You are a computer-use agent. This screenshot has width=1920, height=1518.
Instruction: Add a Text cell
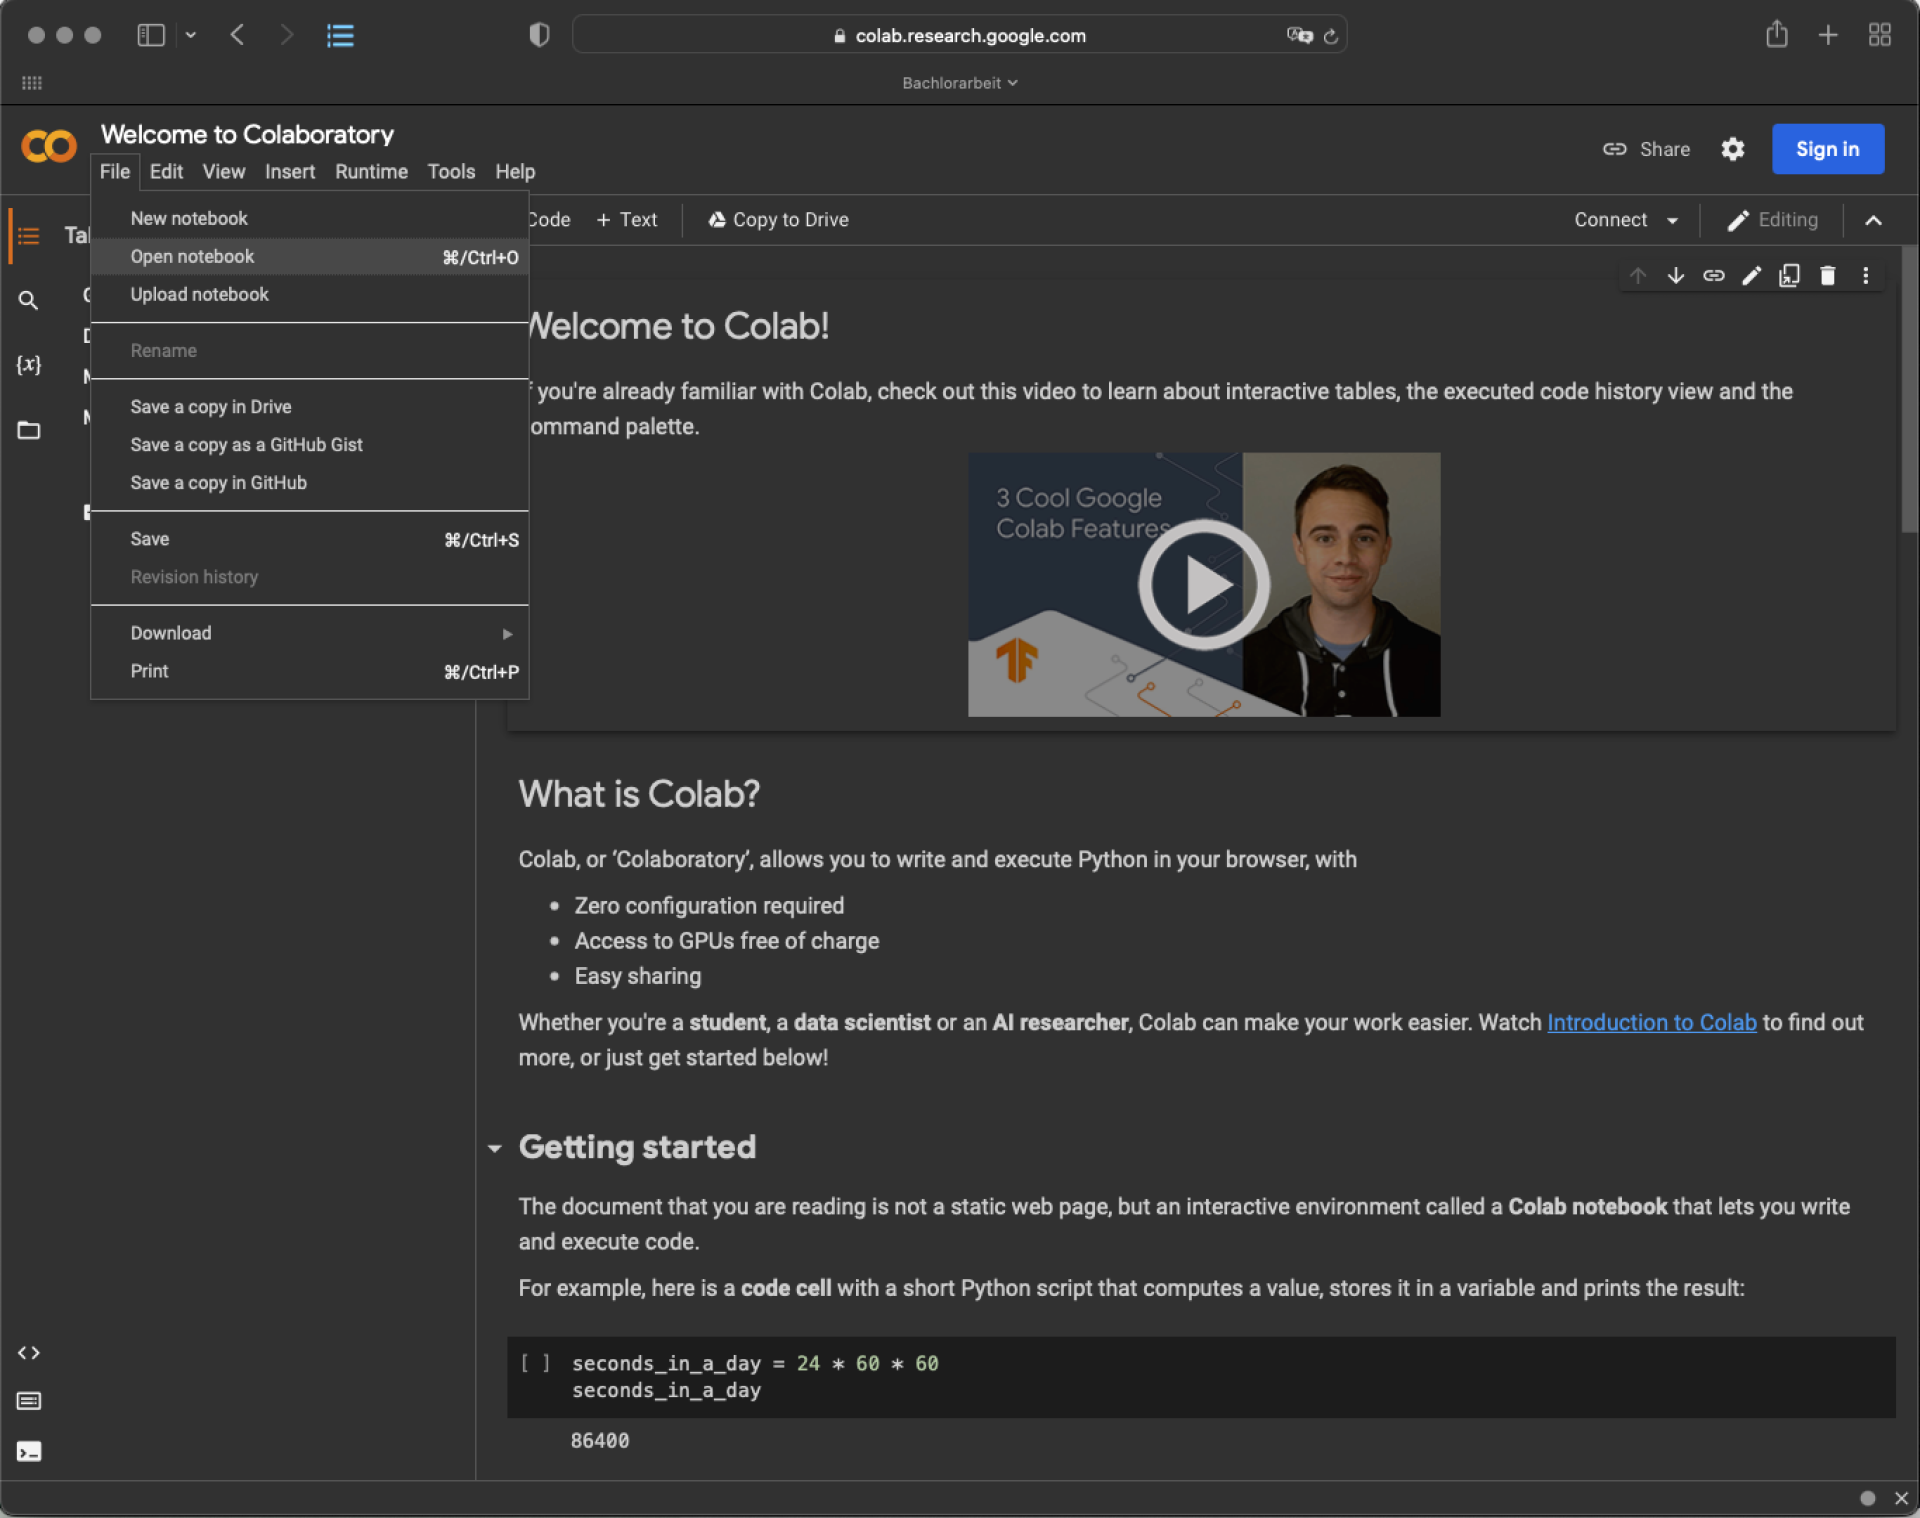[x=627, y=220]
